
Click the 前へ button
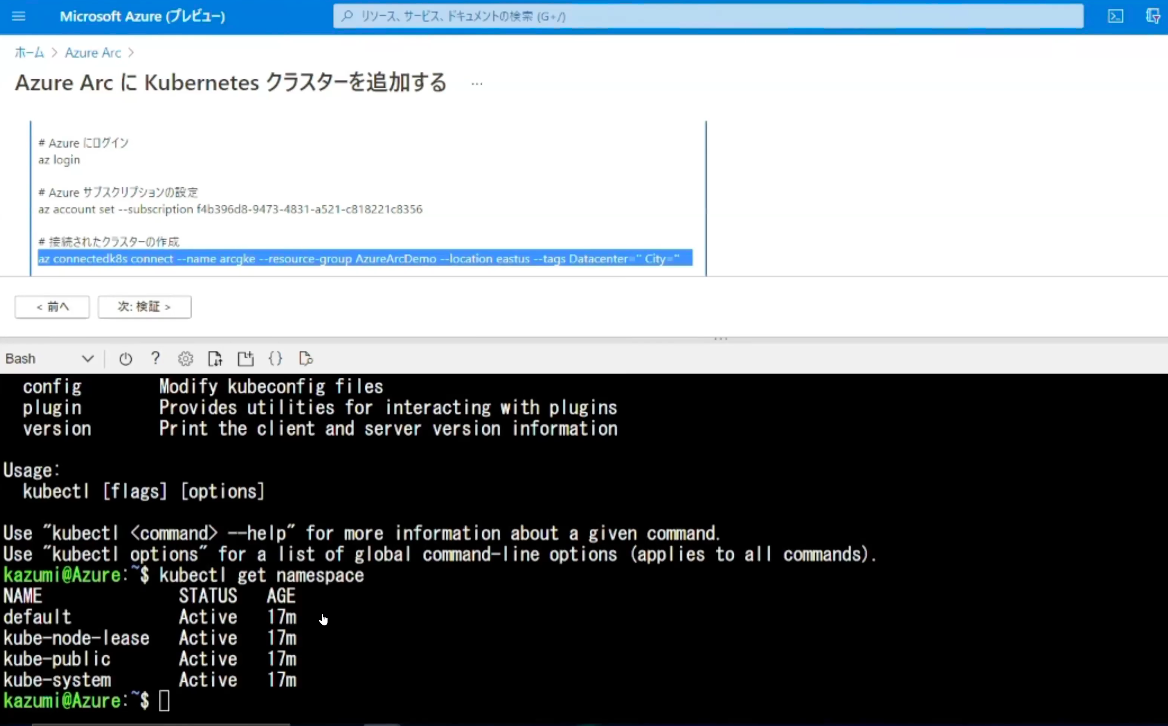tap(51, 307)
